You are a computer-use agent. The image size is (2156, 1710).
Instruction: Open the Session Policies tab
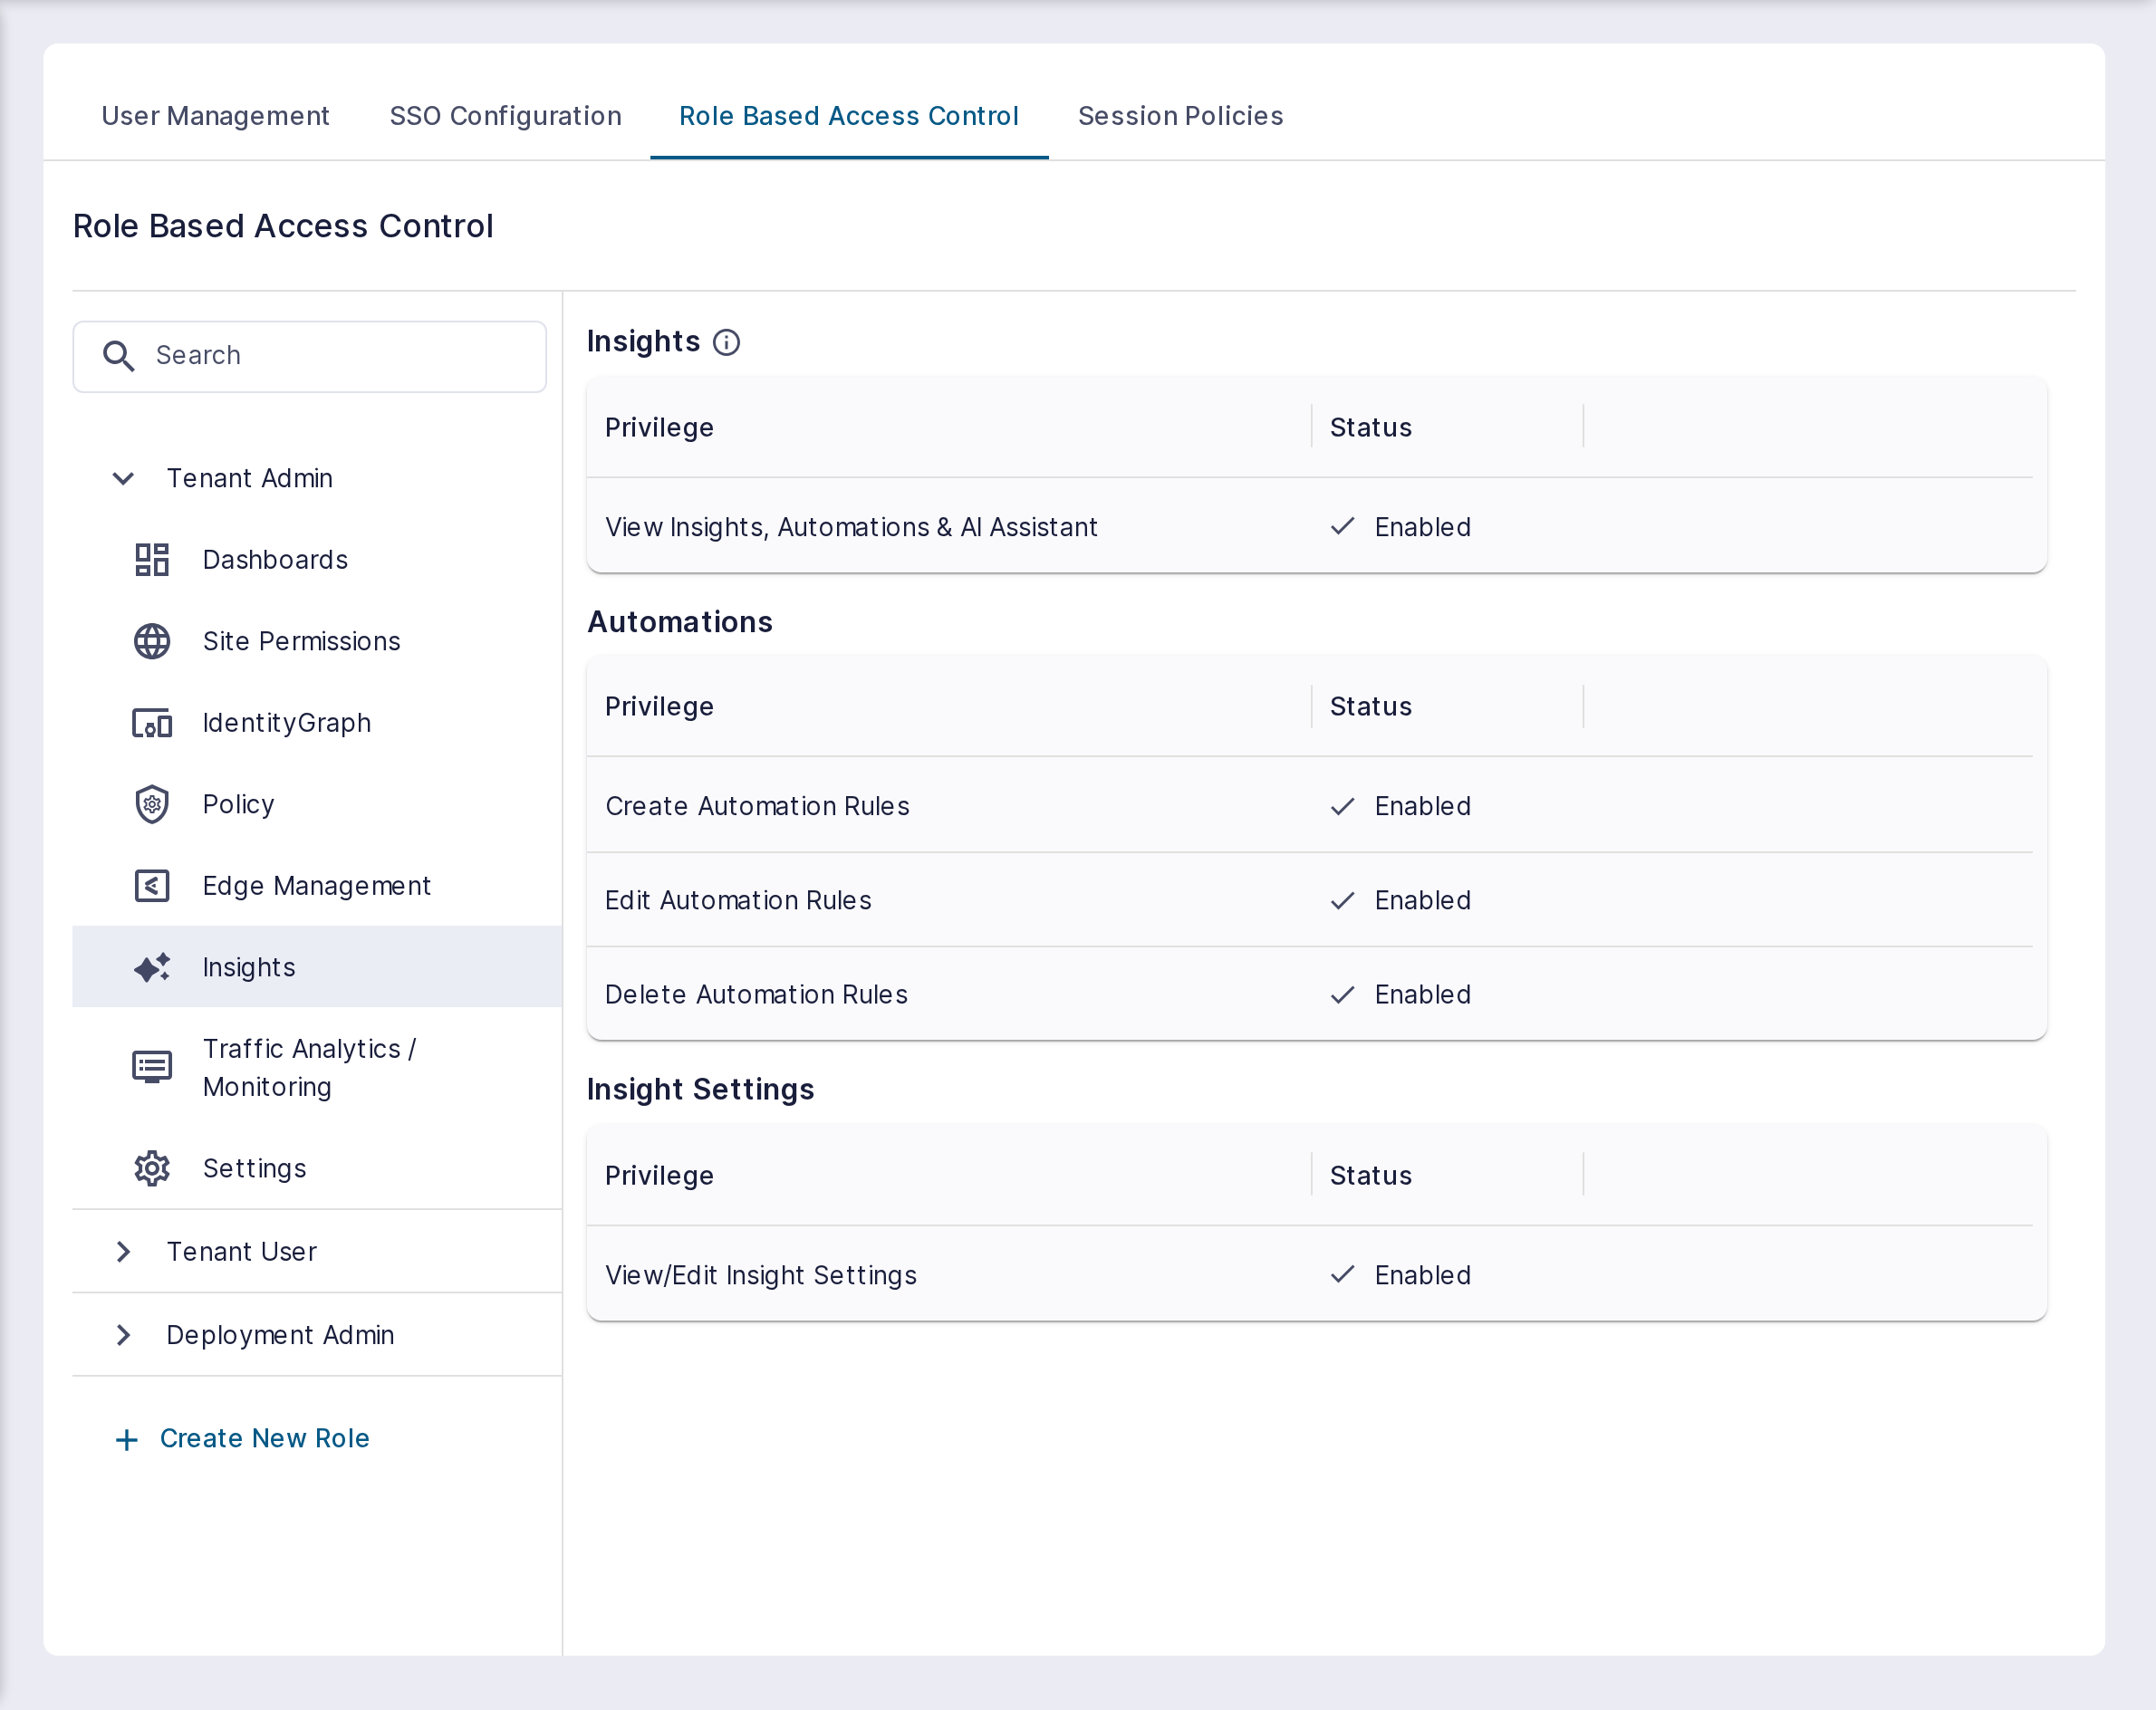point(1180,116)
